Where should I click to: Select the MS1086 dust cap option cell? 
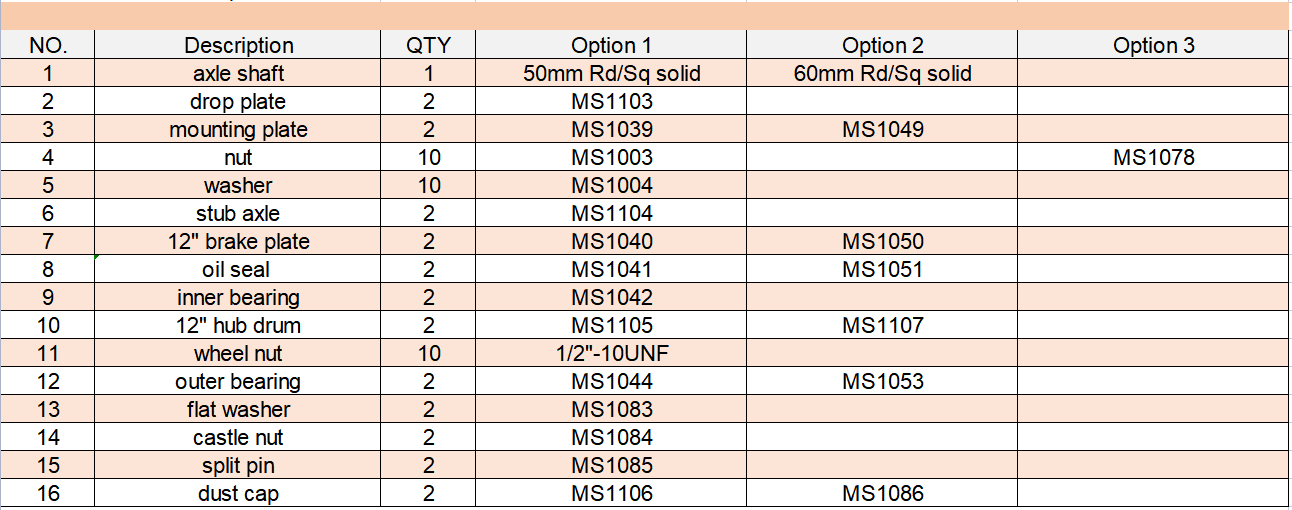click(882, 493)
